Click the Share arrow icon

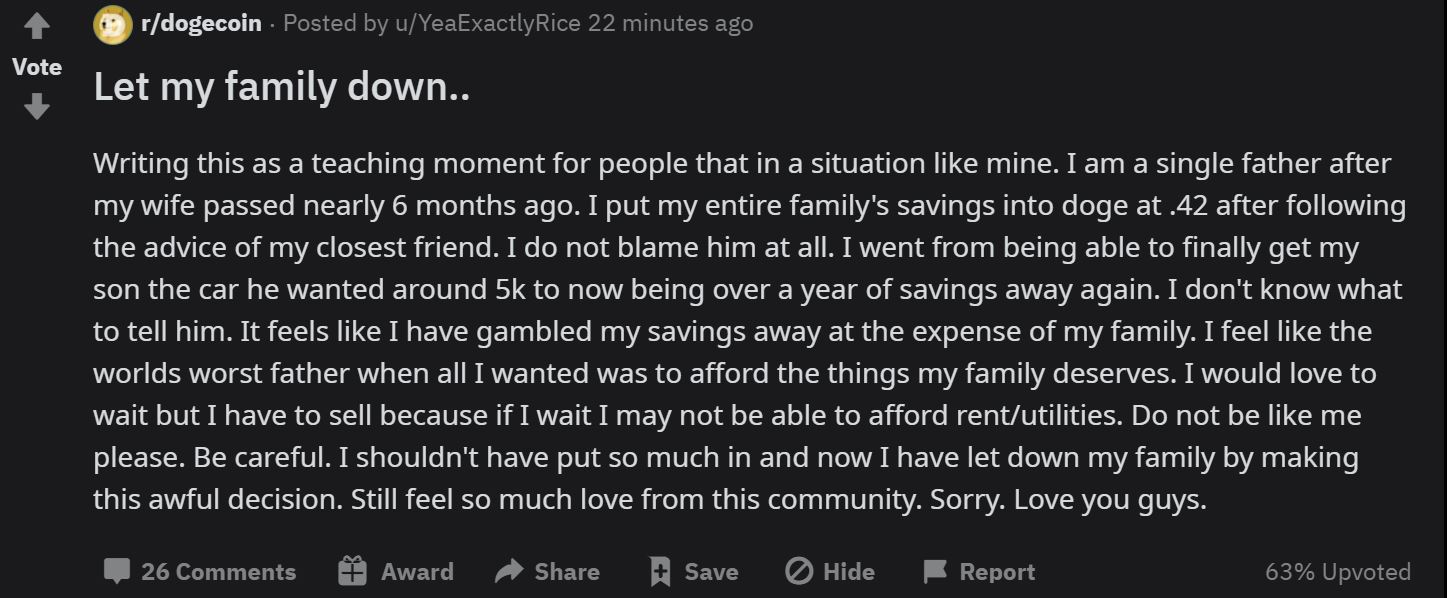click(x=509, y=572)
